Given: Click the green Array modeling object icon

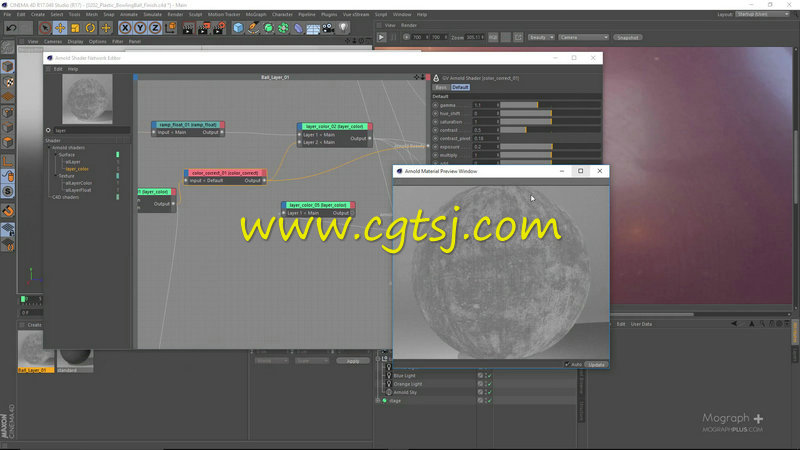Looking at the screenshot, I should coord(283,28).
